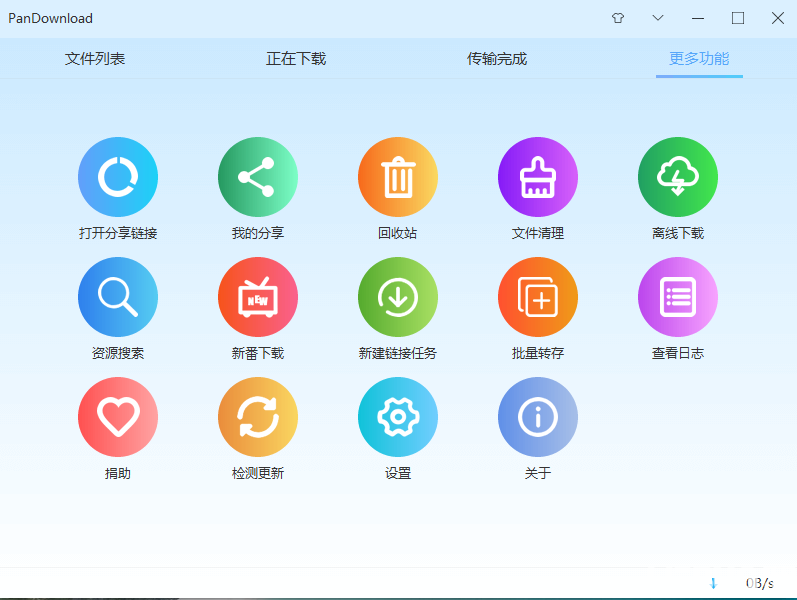The width and height of the screenshot is (797, 600).
Task: Check for updates with 检测更新 icon
Action: pos(258,417)
